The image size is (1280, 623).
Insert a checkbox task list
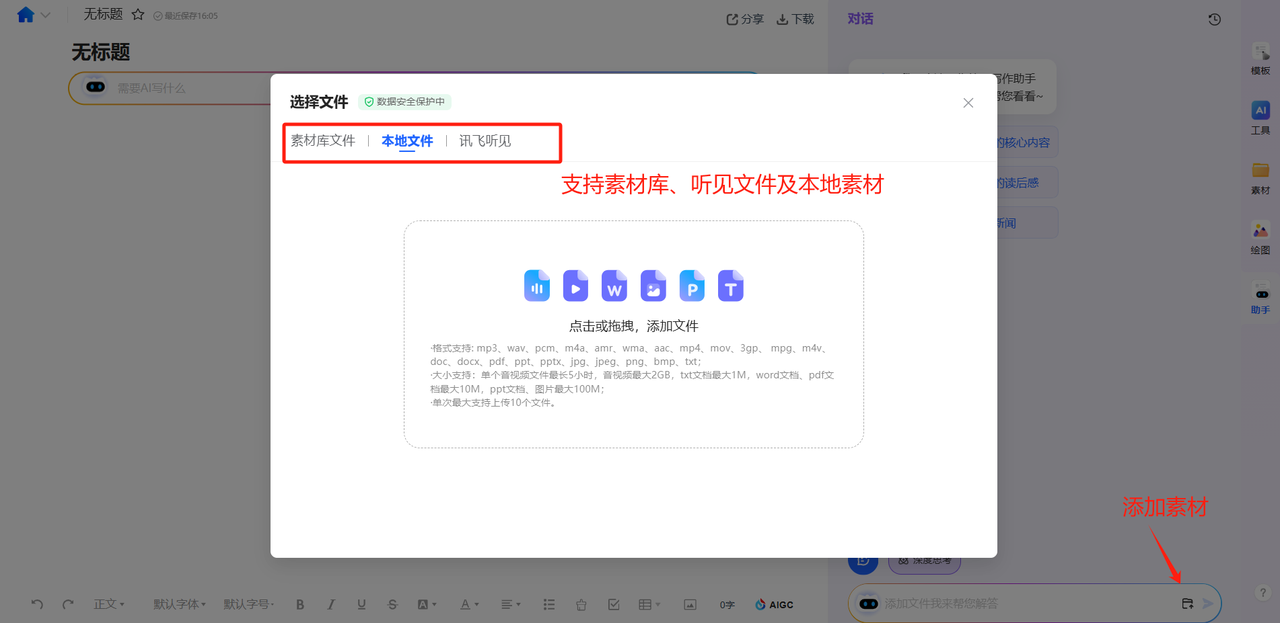click(x=614, y=604)
